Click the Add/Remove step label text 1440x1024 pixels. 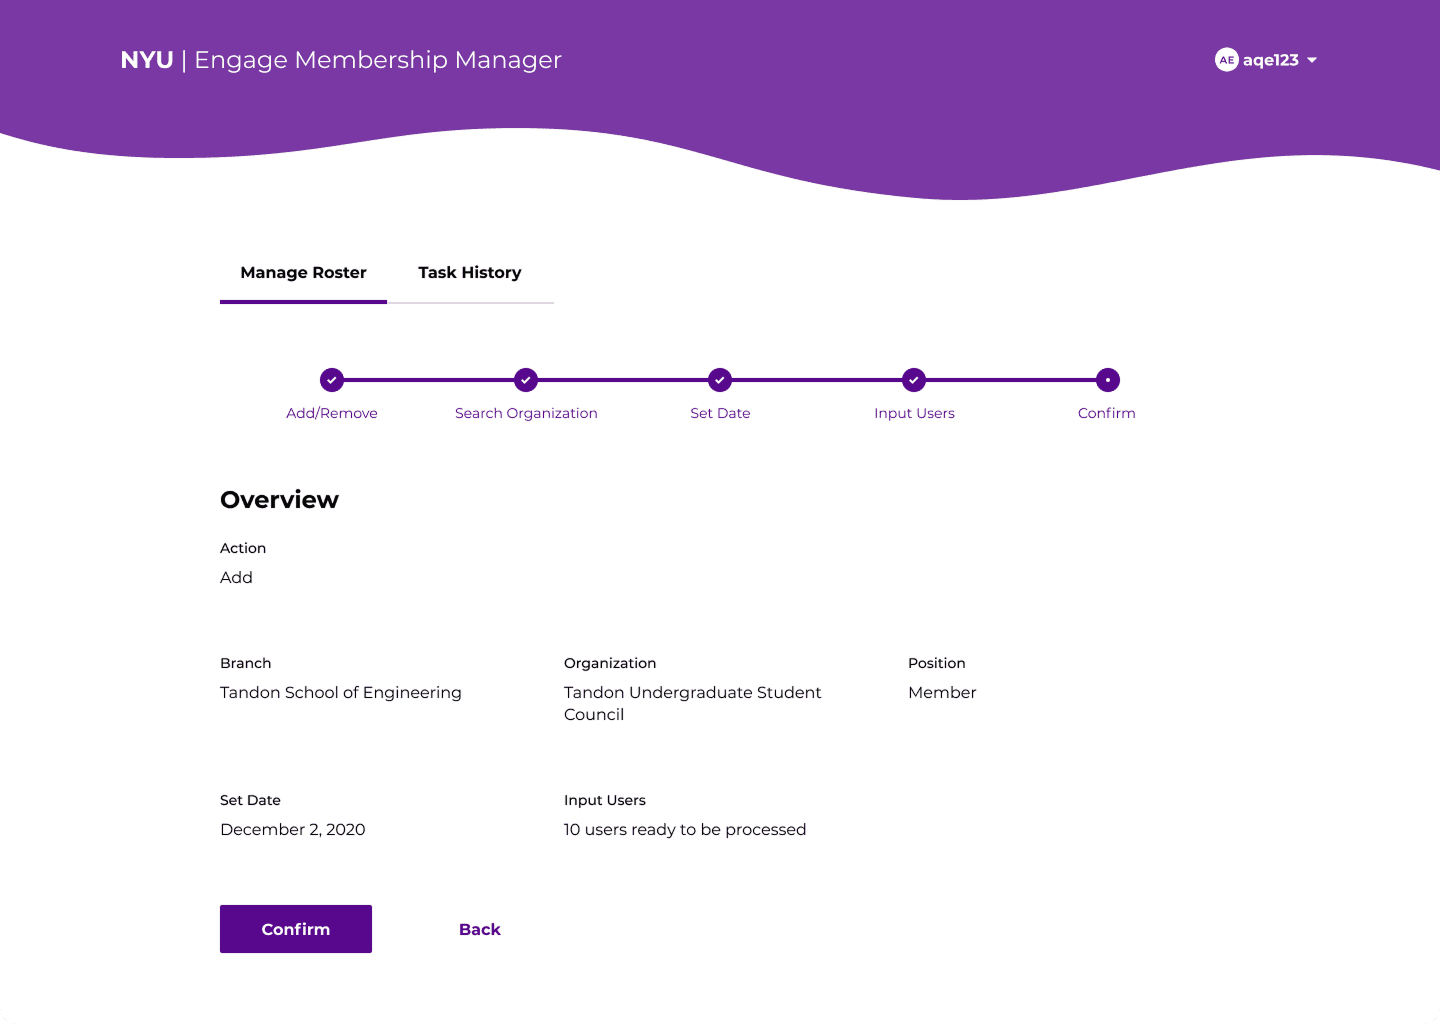[x=332, y=413]
